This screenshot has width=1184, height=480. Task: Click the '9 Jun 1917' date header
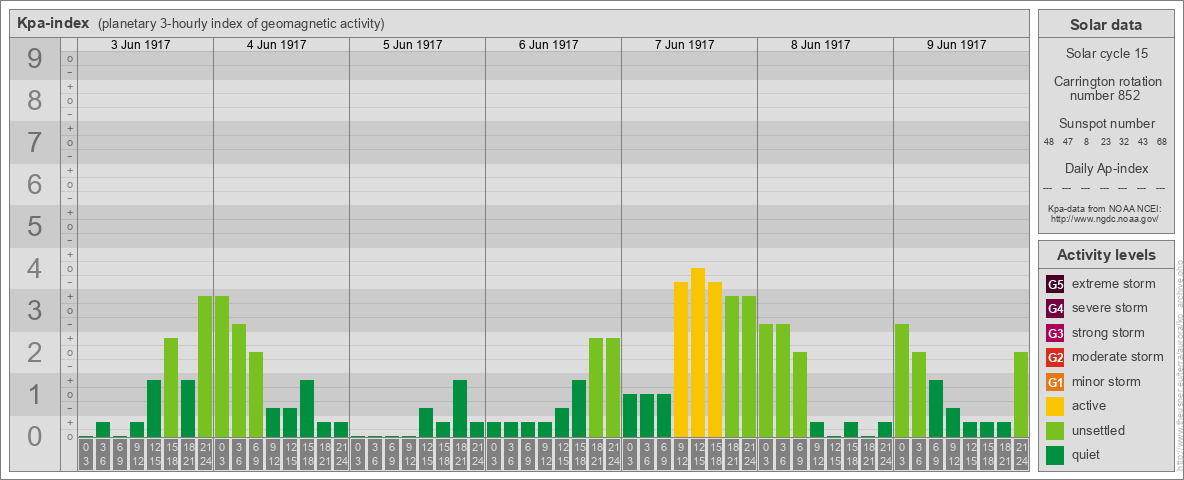[956, 45]
